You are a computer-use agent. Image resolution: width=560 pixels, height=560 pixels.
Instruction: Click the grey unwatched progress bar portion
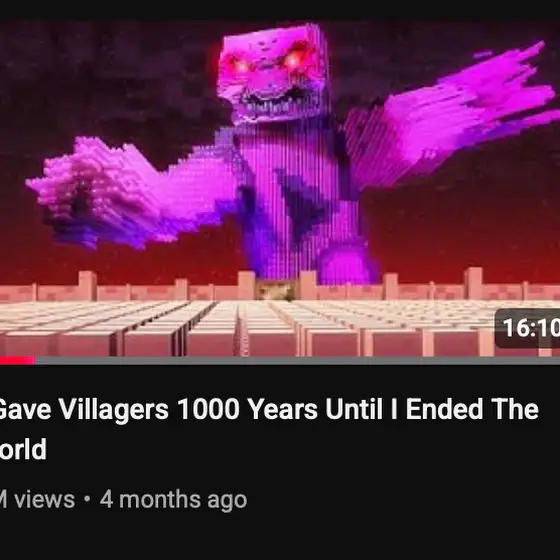pyautogui.click(x=298, y=360)
